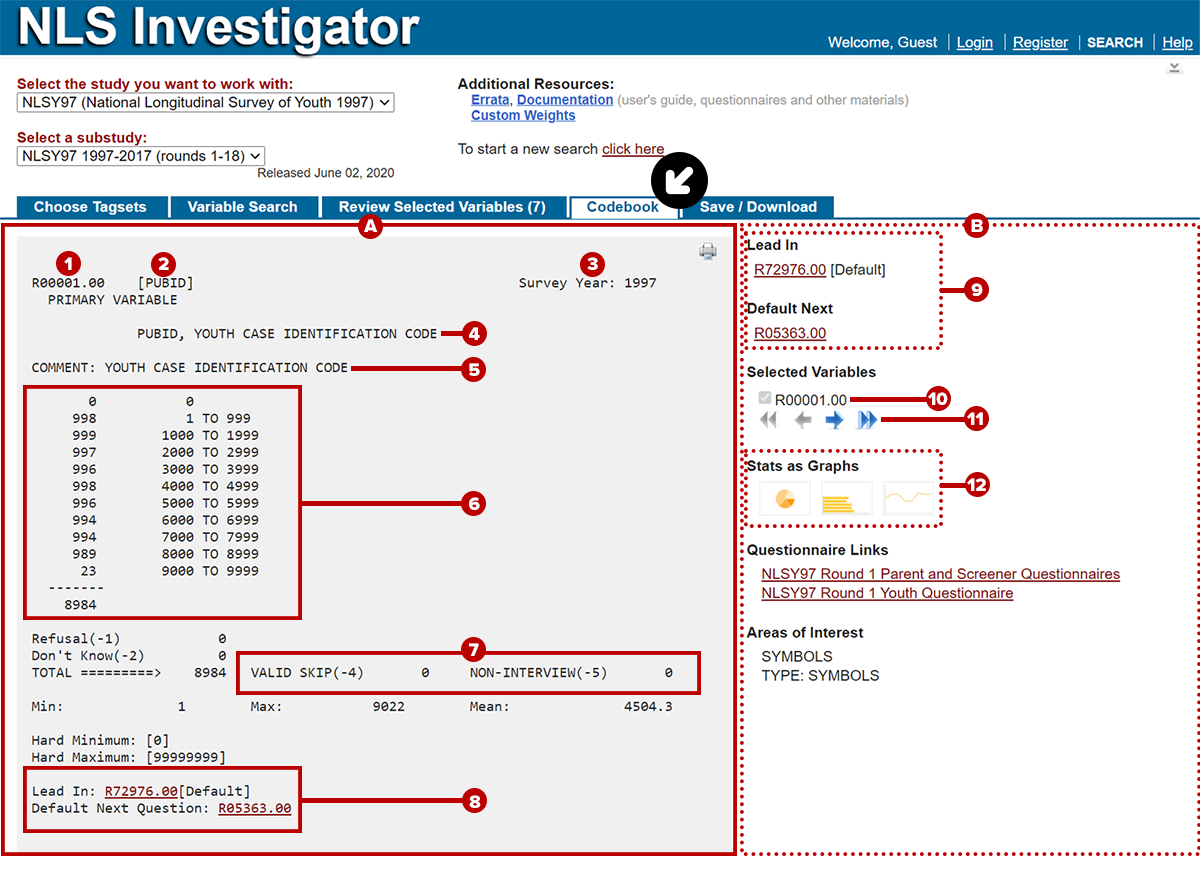Open the substudy selection dropdown

(141, 155)
